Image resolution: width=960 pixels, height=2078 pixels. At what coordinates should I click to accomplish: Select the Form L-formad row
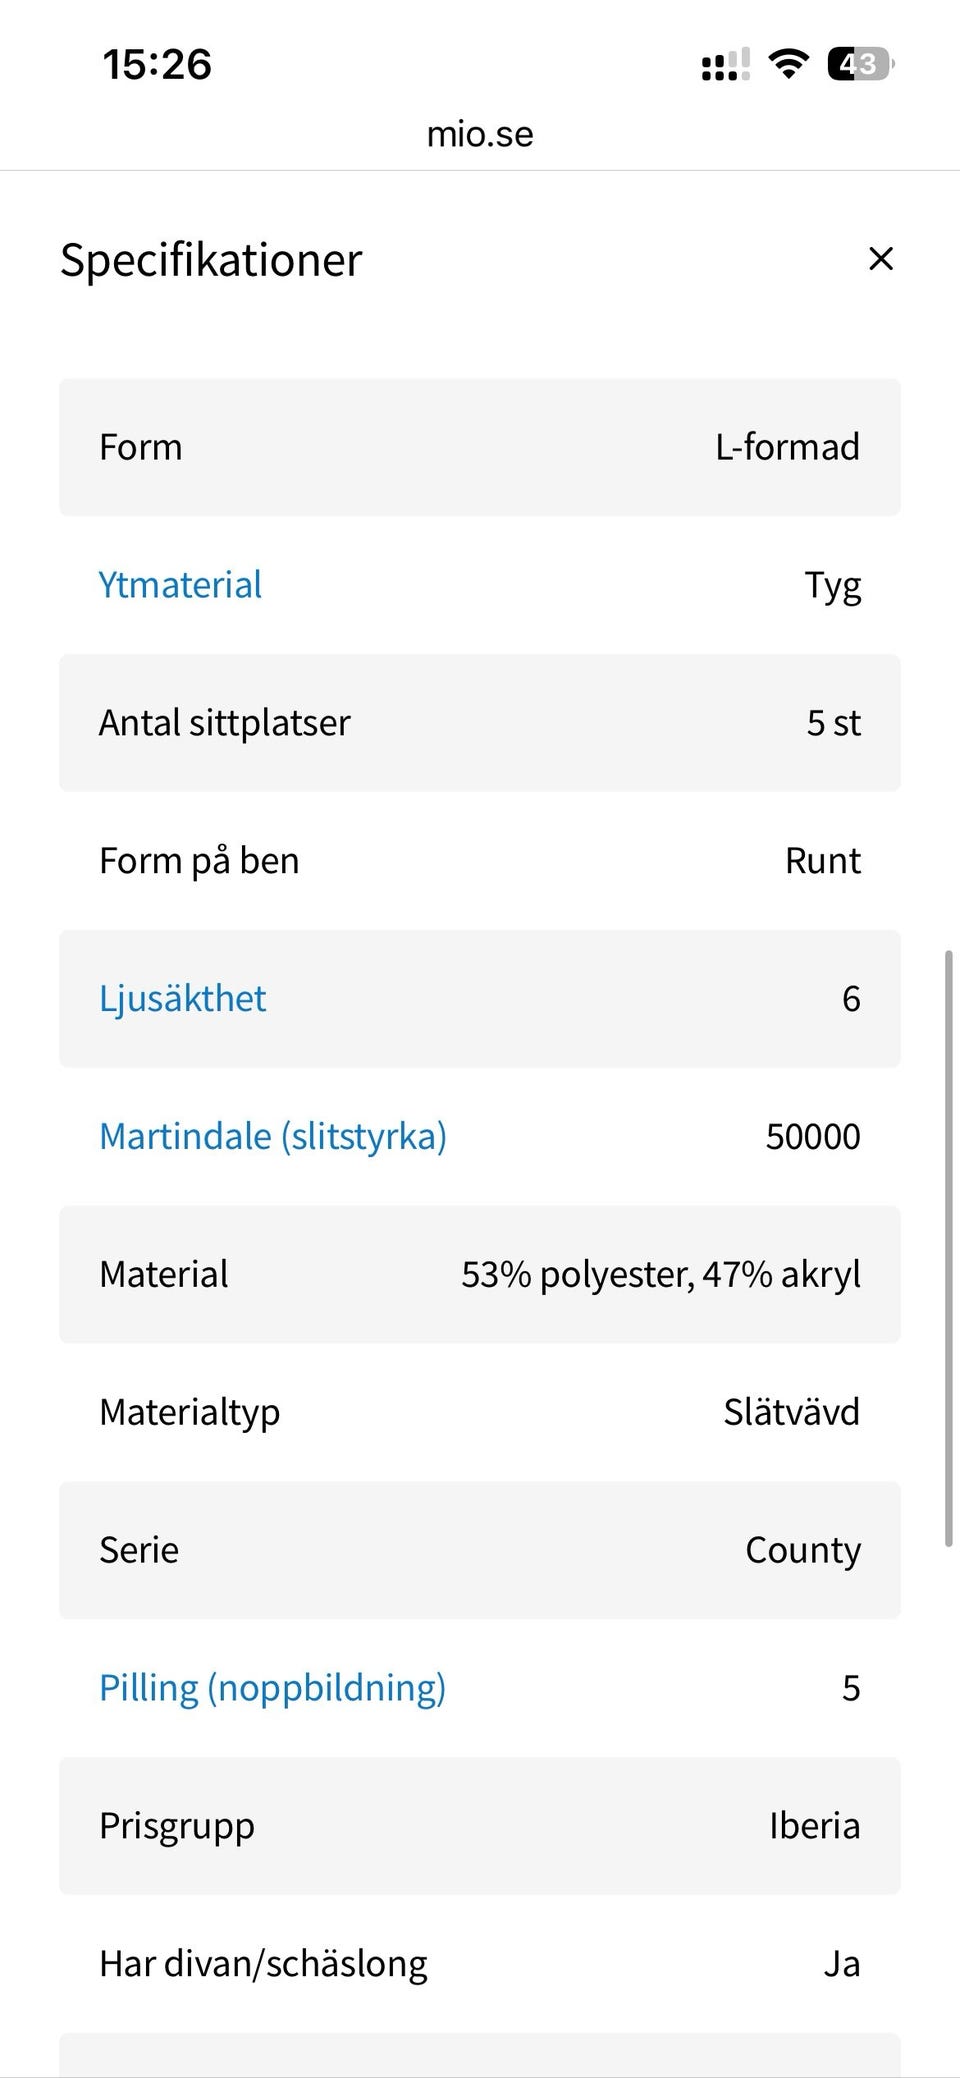[x=480, y=447]
